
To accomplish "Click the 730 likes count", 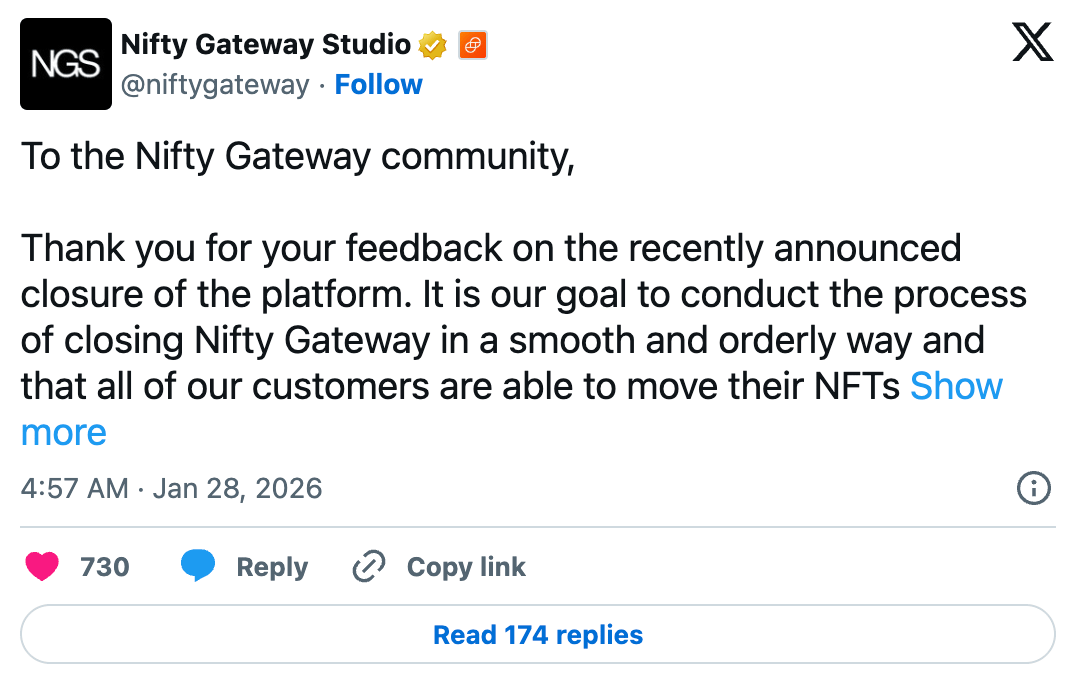I will point(105,567).
